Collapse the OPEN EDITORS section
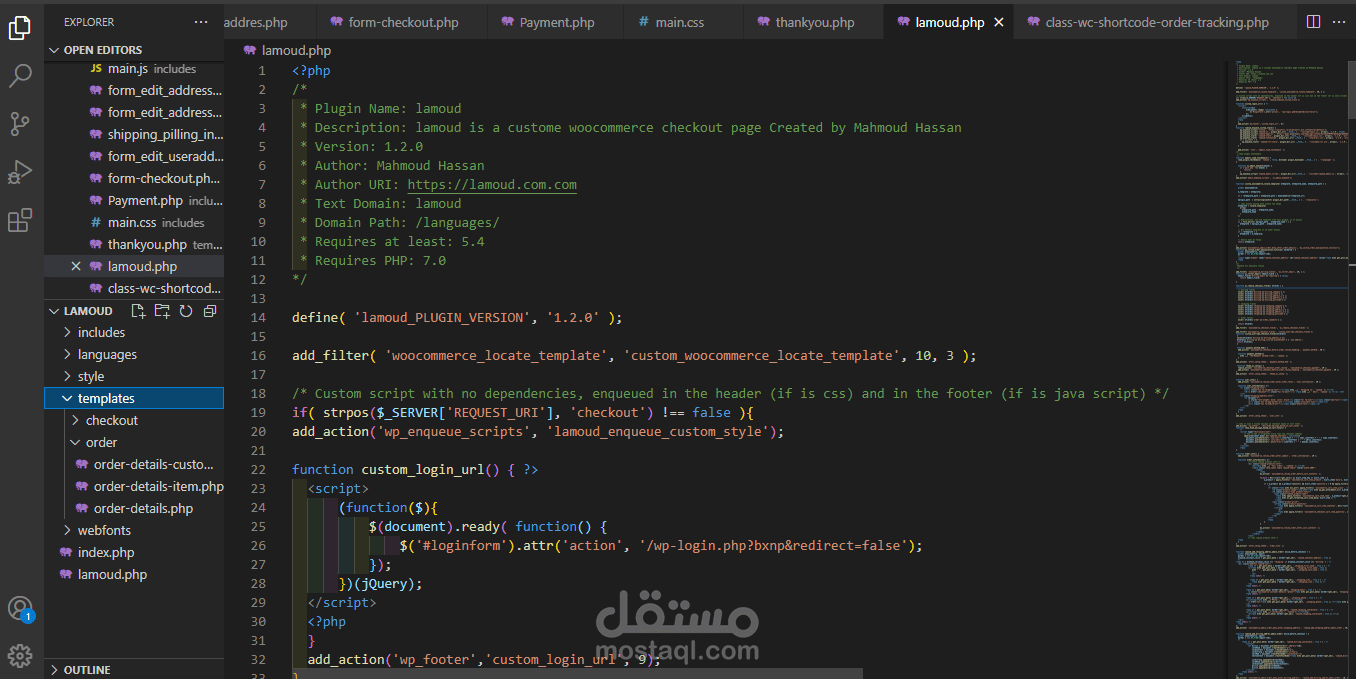This screenshot has height=679, width=1356. 54,50
